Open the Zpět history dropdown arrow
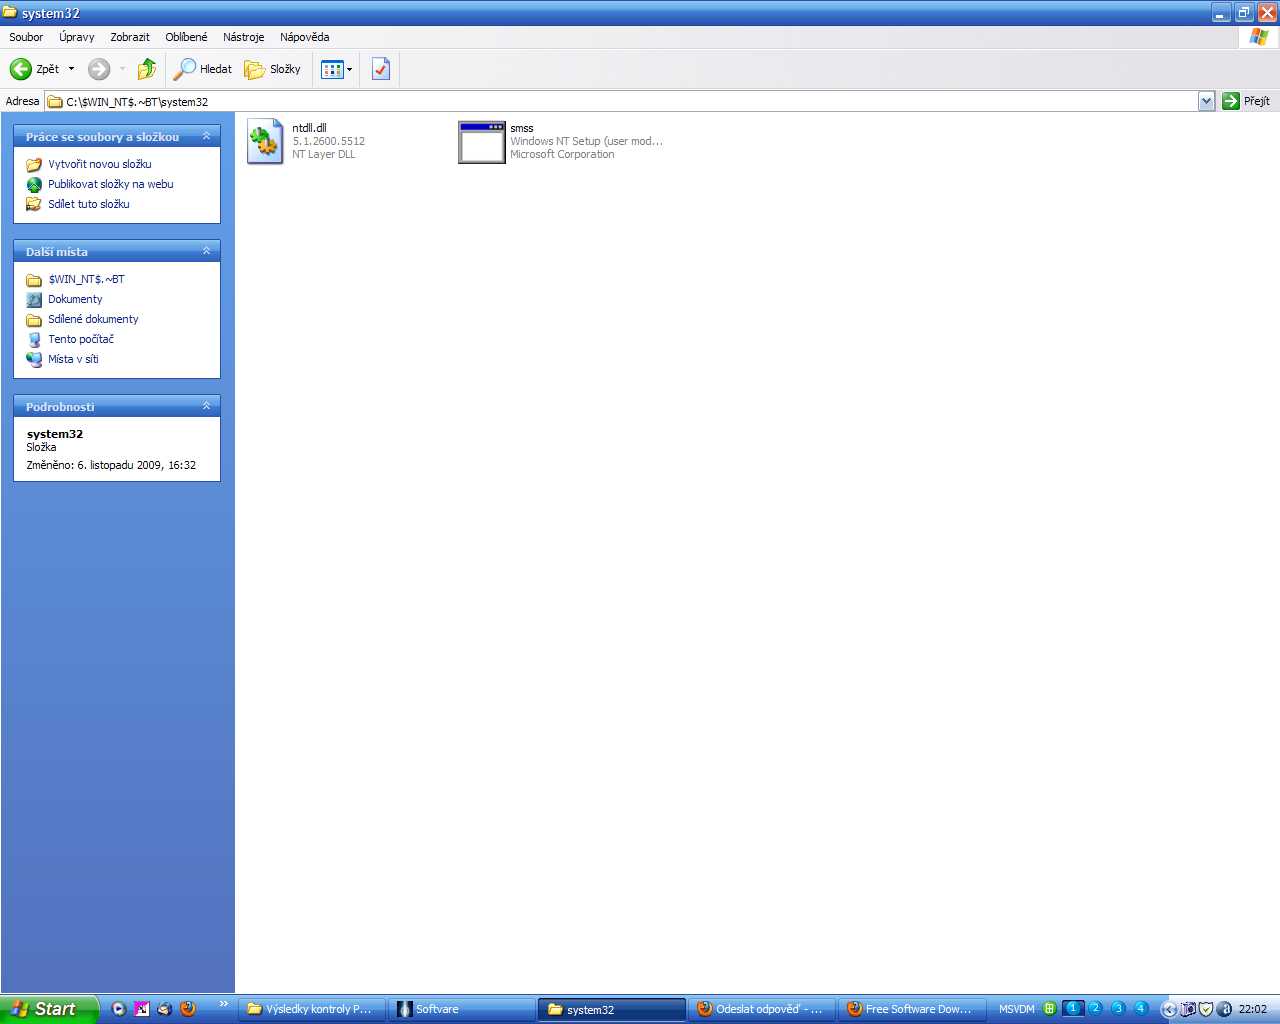The height and width of the screenshot is (1024, 1280). [x=71, y=69]
